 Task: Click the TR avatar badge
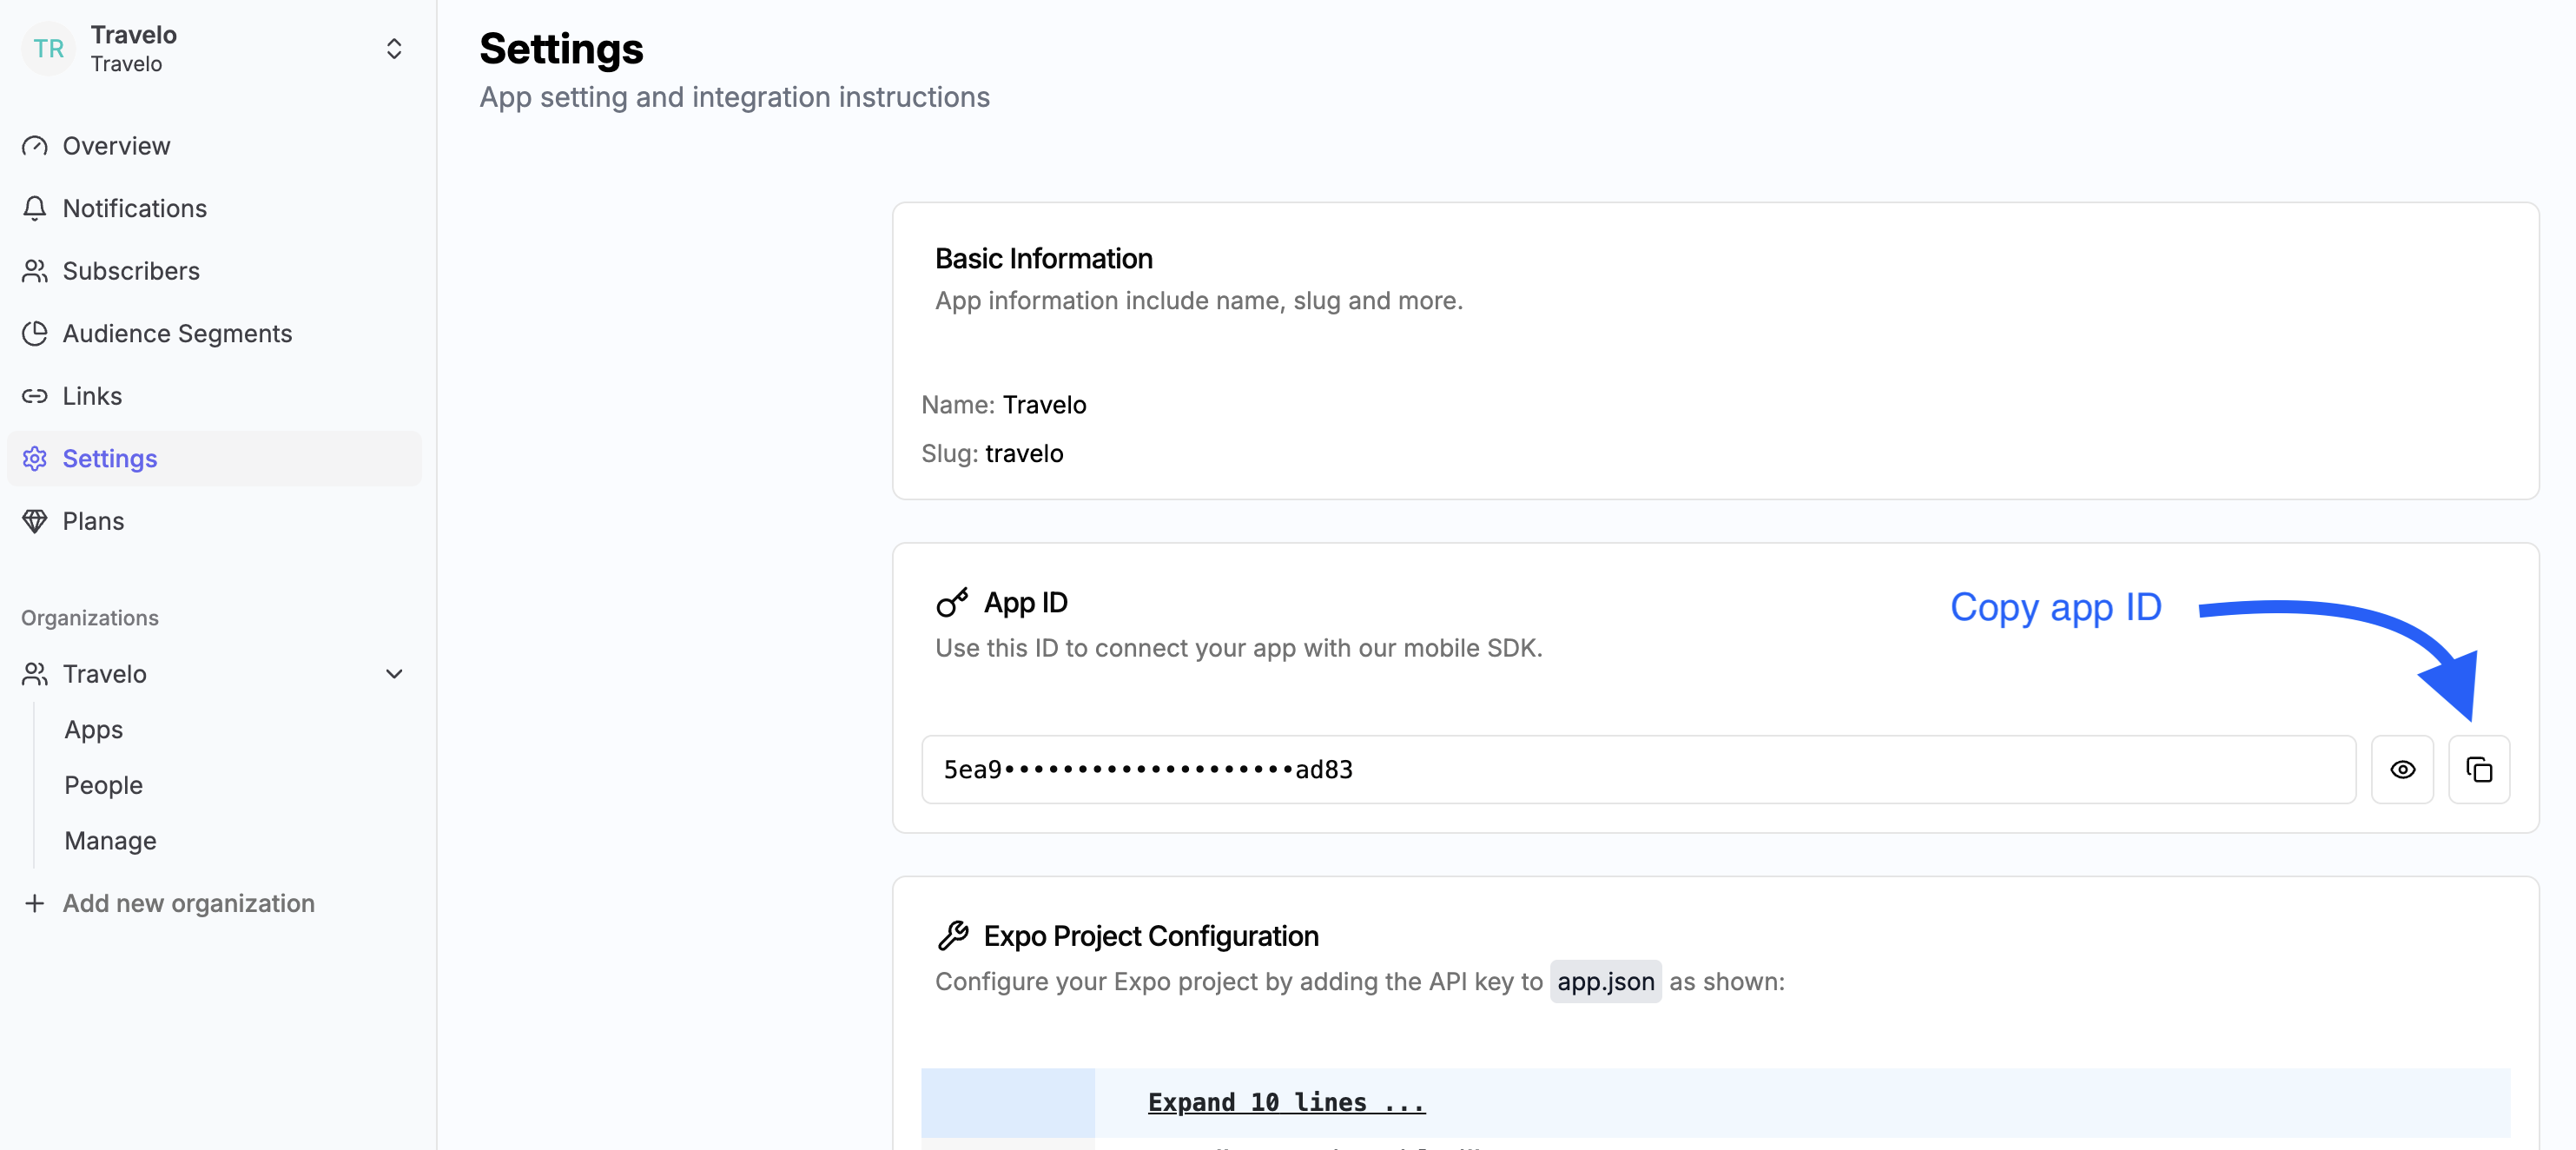click(48, 49)
